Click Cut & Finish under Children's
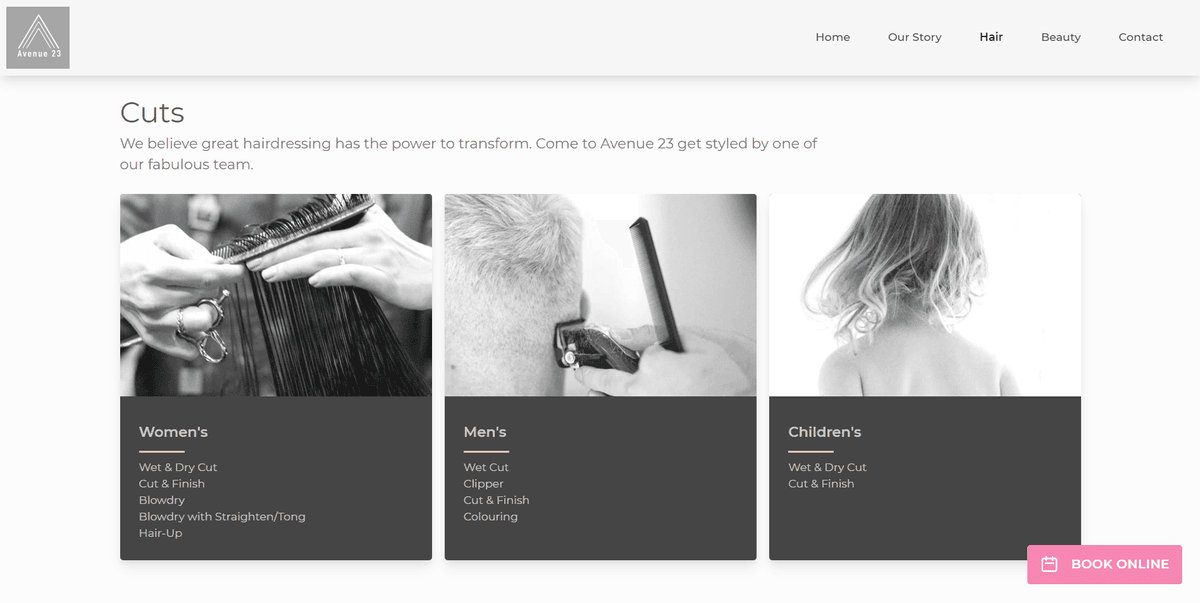This screenshot has height=603, width=1200. pyautogui.click(x=821, y=484)
